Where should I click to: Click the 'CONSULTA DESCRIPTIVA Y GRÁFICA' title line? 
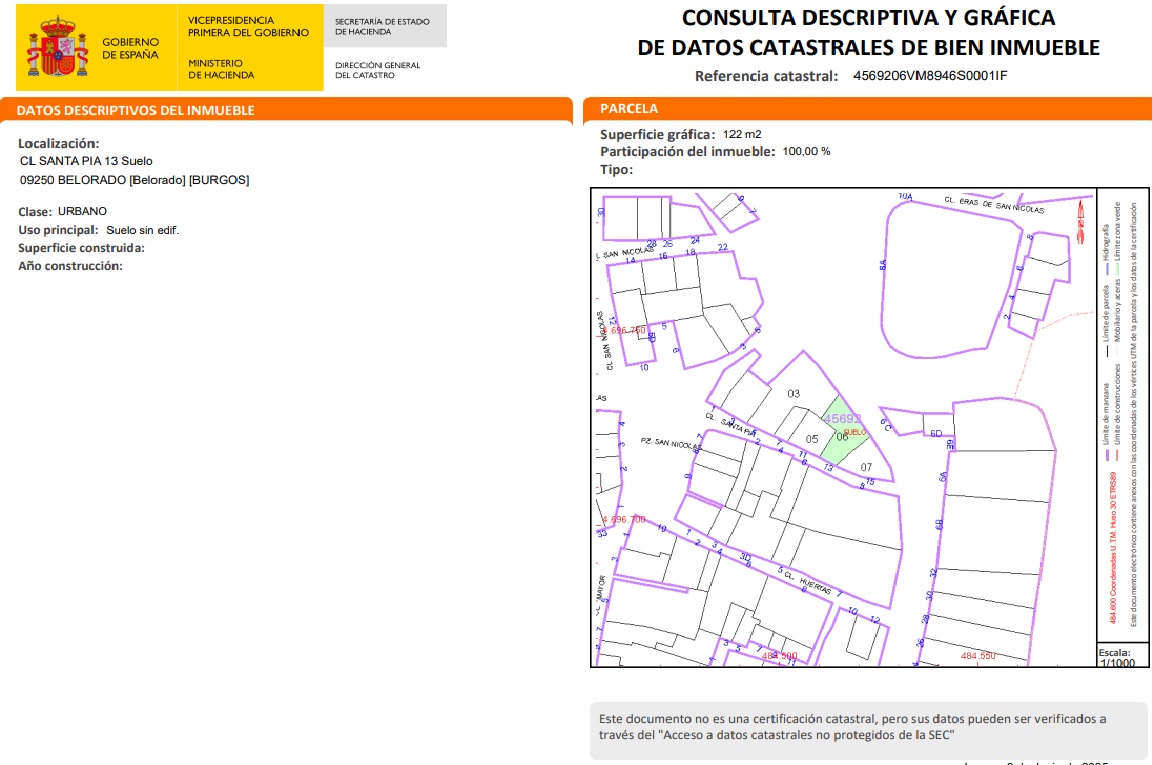click(868, 18)
